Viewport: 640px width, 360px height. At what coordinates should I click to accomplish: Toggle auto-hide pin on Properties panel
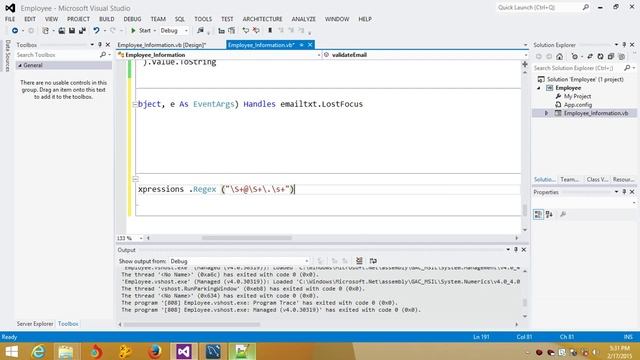point(624,192)
